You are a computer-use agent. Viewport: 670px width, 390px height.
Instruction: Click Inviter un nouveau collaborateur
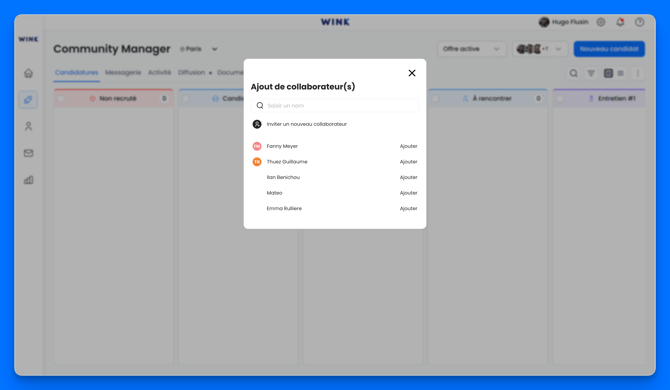306,124
